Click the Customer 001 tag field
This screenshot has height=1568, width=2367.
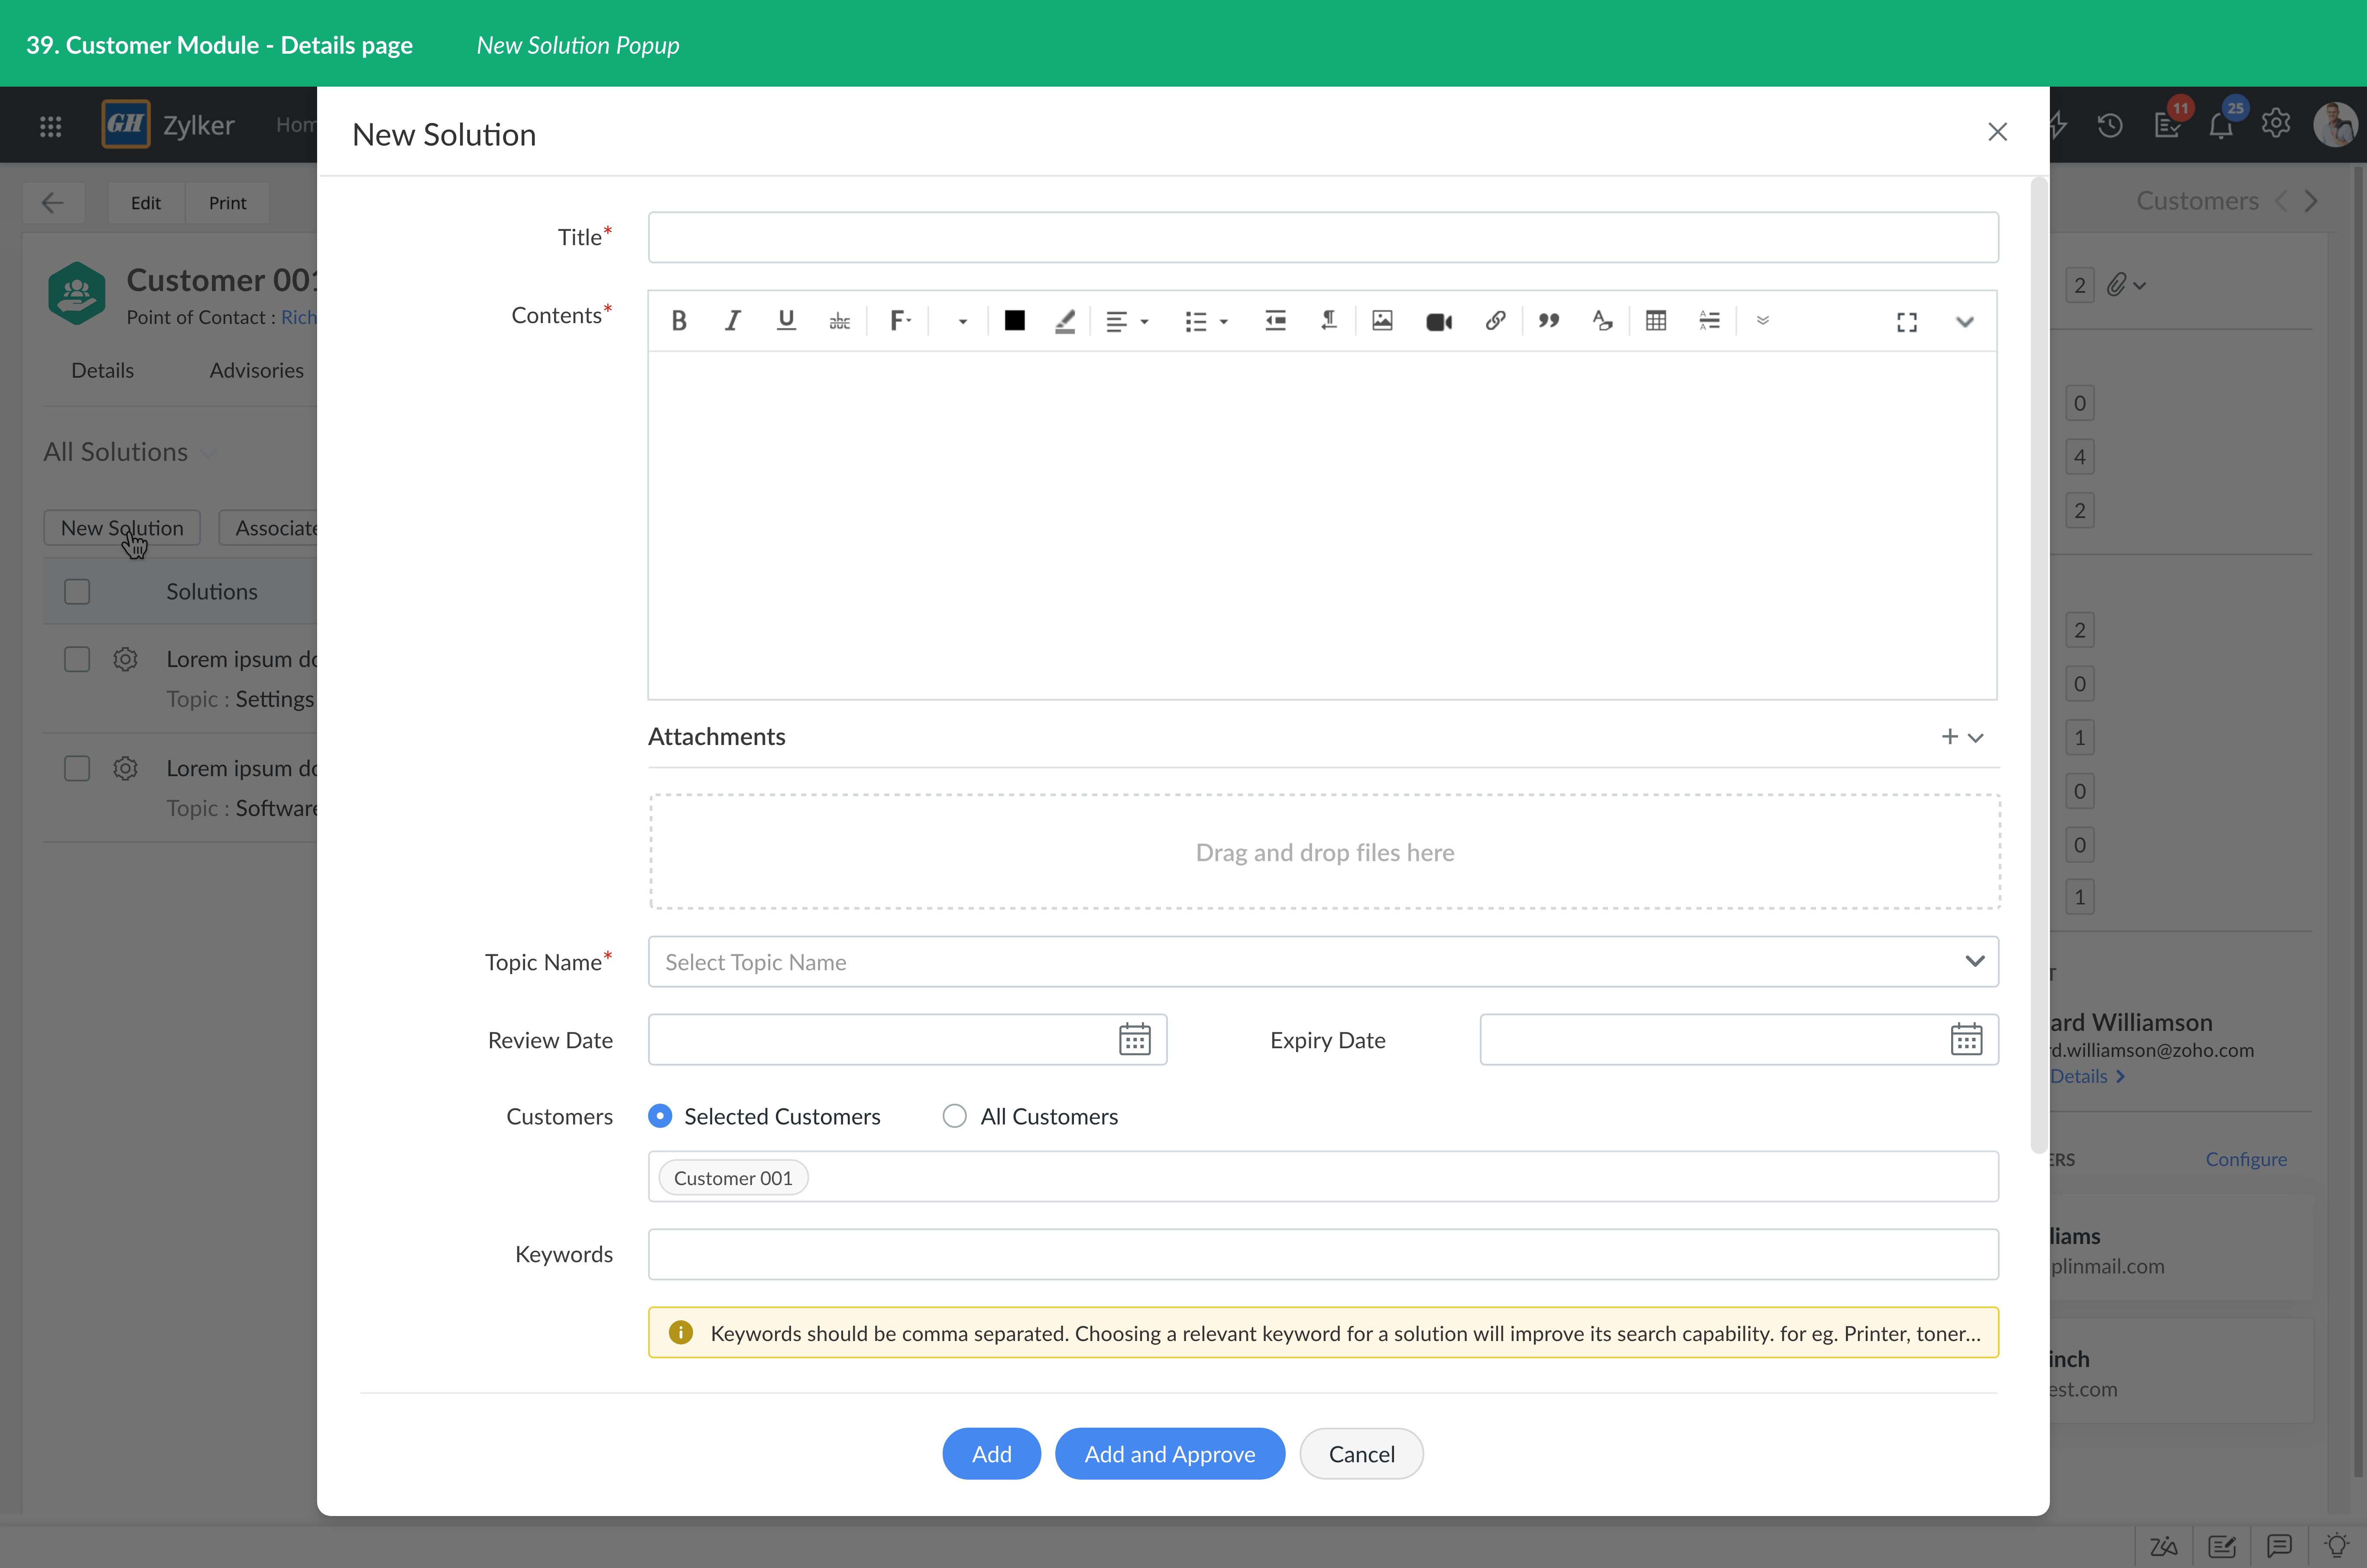[x=1323, y=1177]
